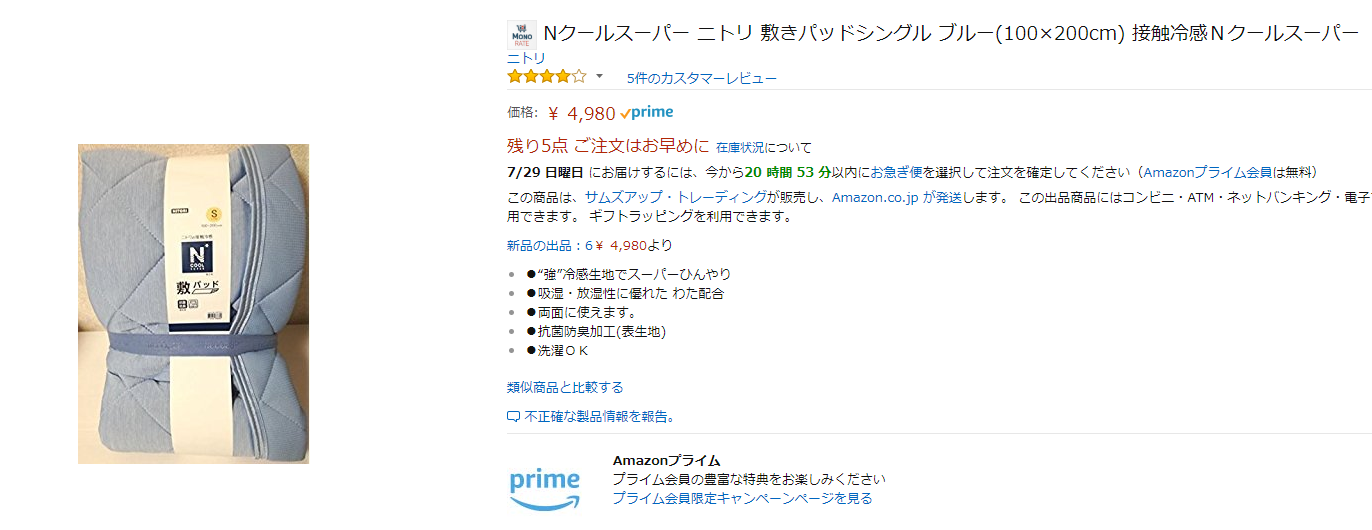The image size is (1372, 530).
Task: Expand the rating breakdown dropdown arrow
Action: point(600,77)
